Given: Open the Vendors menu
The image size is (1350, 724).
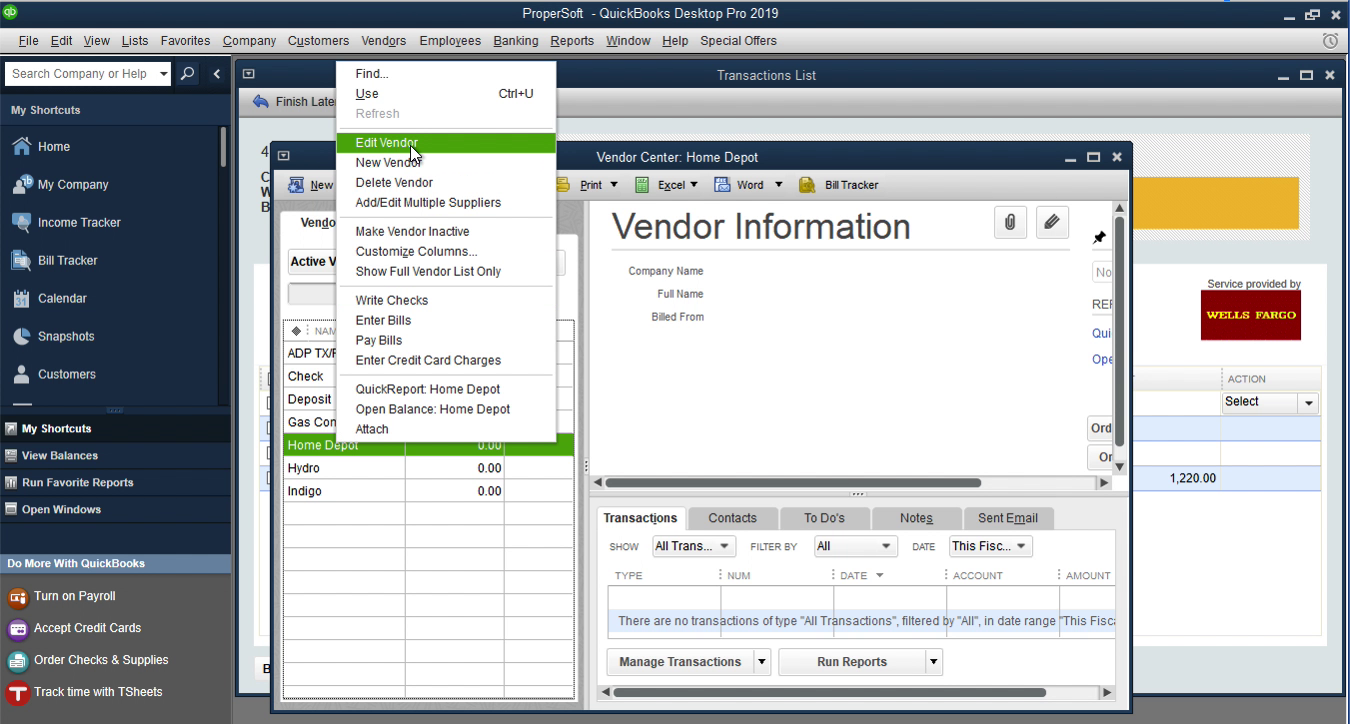Looking at the screenshot, I should (x=384, y=41).
